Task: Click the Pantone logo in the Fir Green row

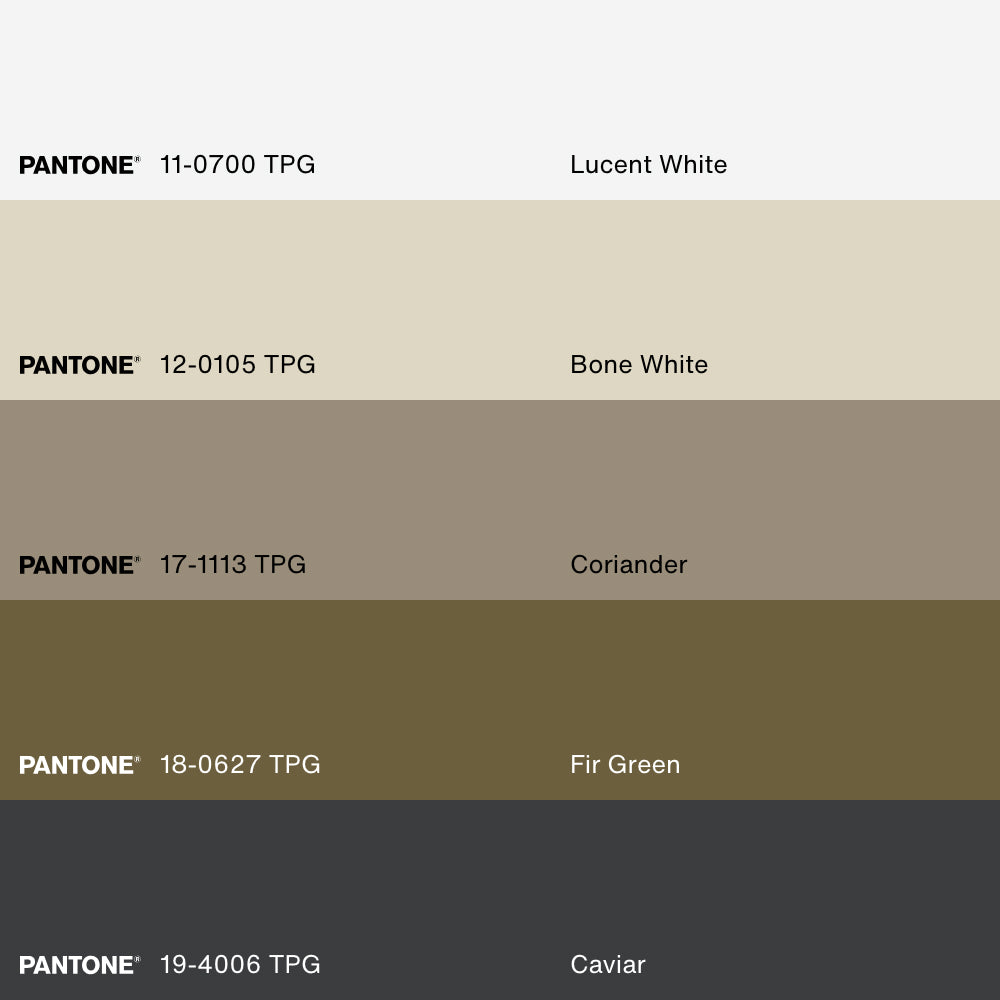Action: 79,765
